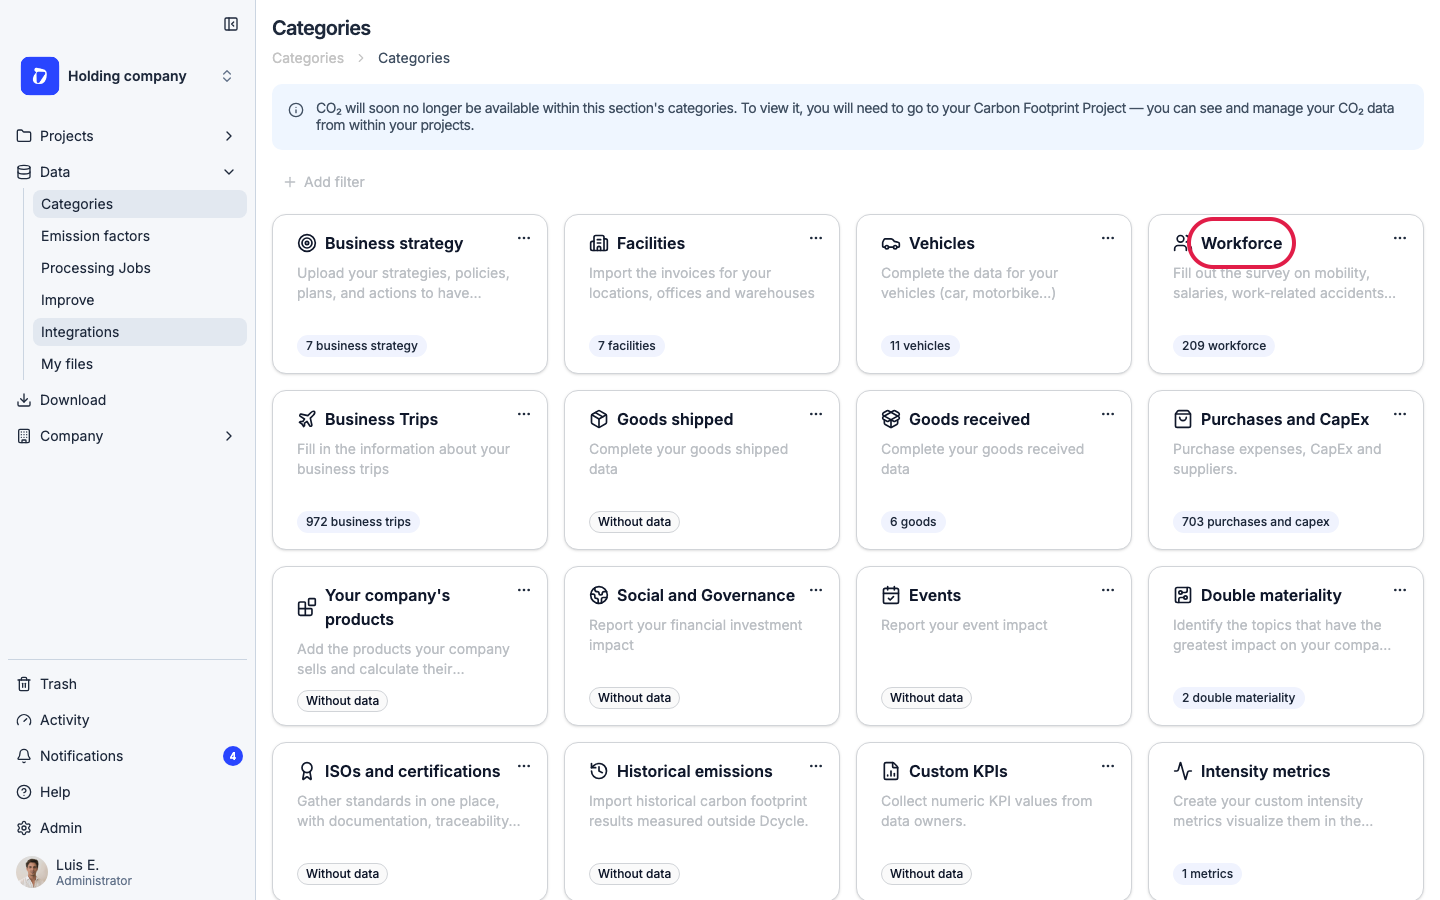Click the Purchases and CapEx bag icon
Screen dimensions: 1440x900
(1183, 419)
